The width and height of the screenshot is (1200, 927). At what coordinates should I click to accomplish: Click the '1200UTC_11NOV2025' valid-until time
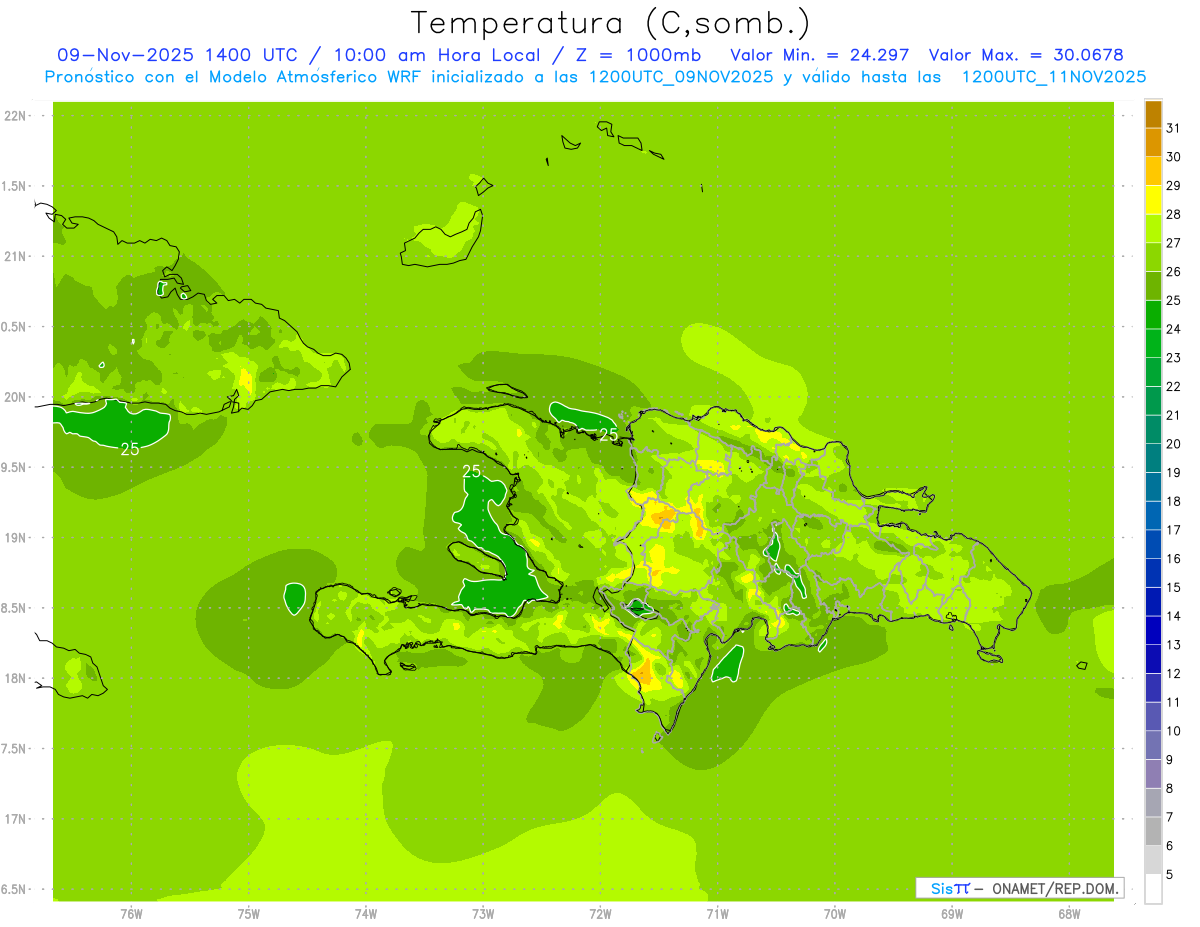pyautogui.click(x=1054, y=76)
